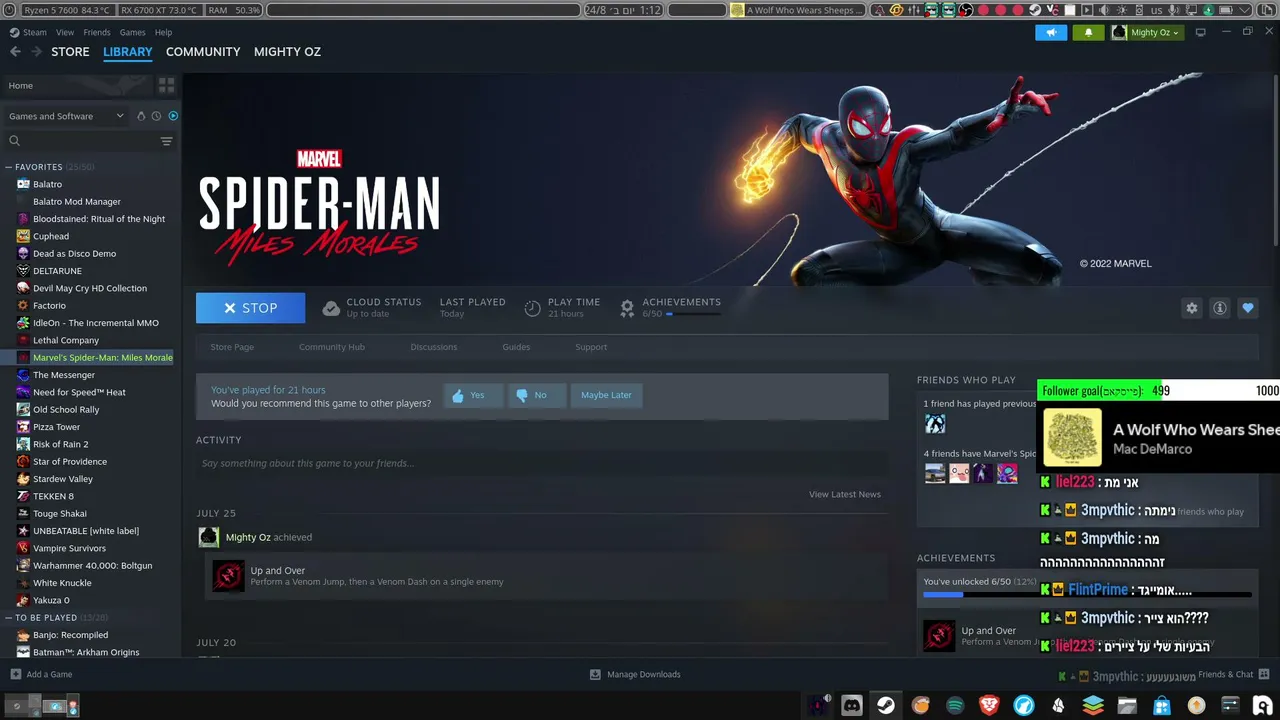Open the Support link
This screenshot has width=1280, height=720.
591,347
